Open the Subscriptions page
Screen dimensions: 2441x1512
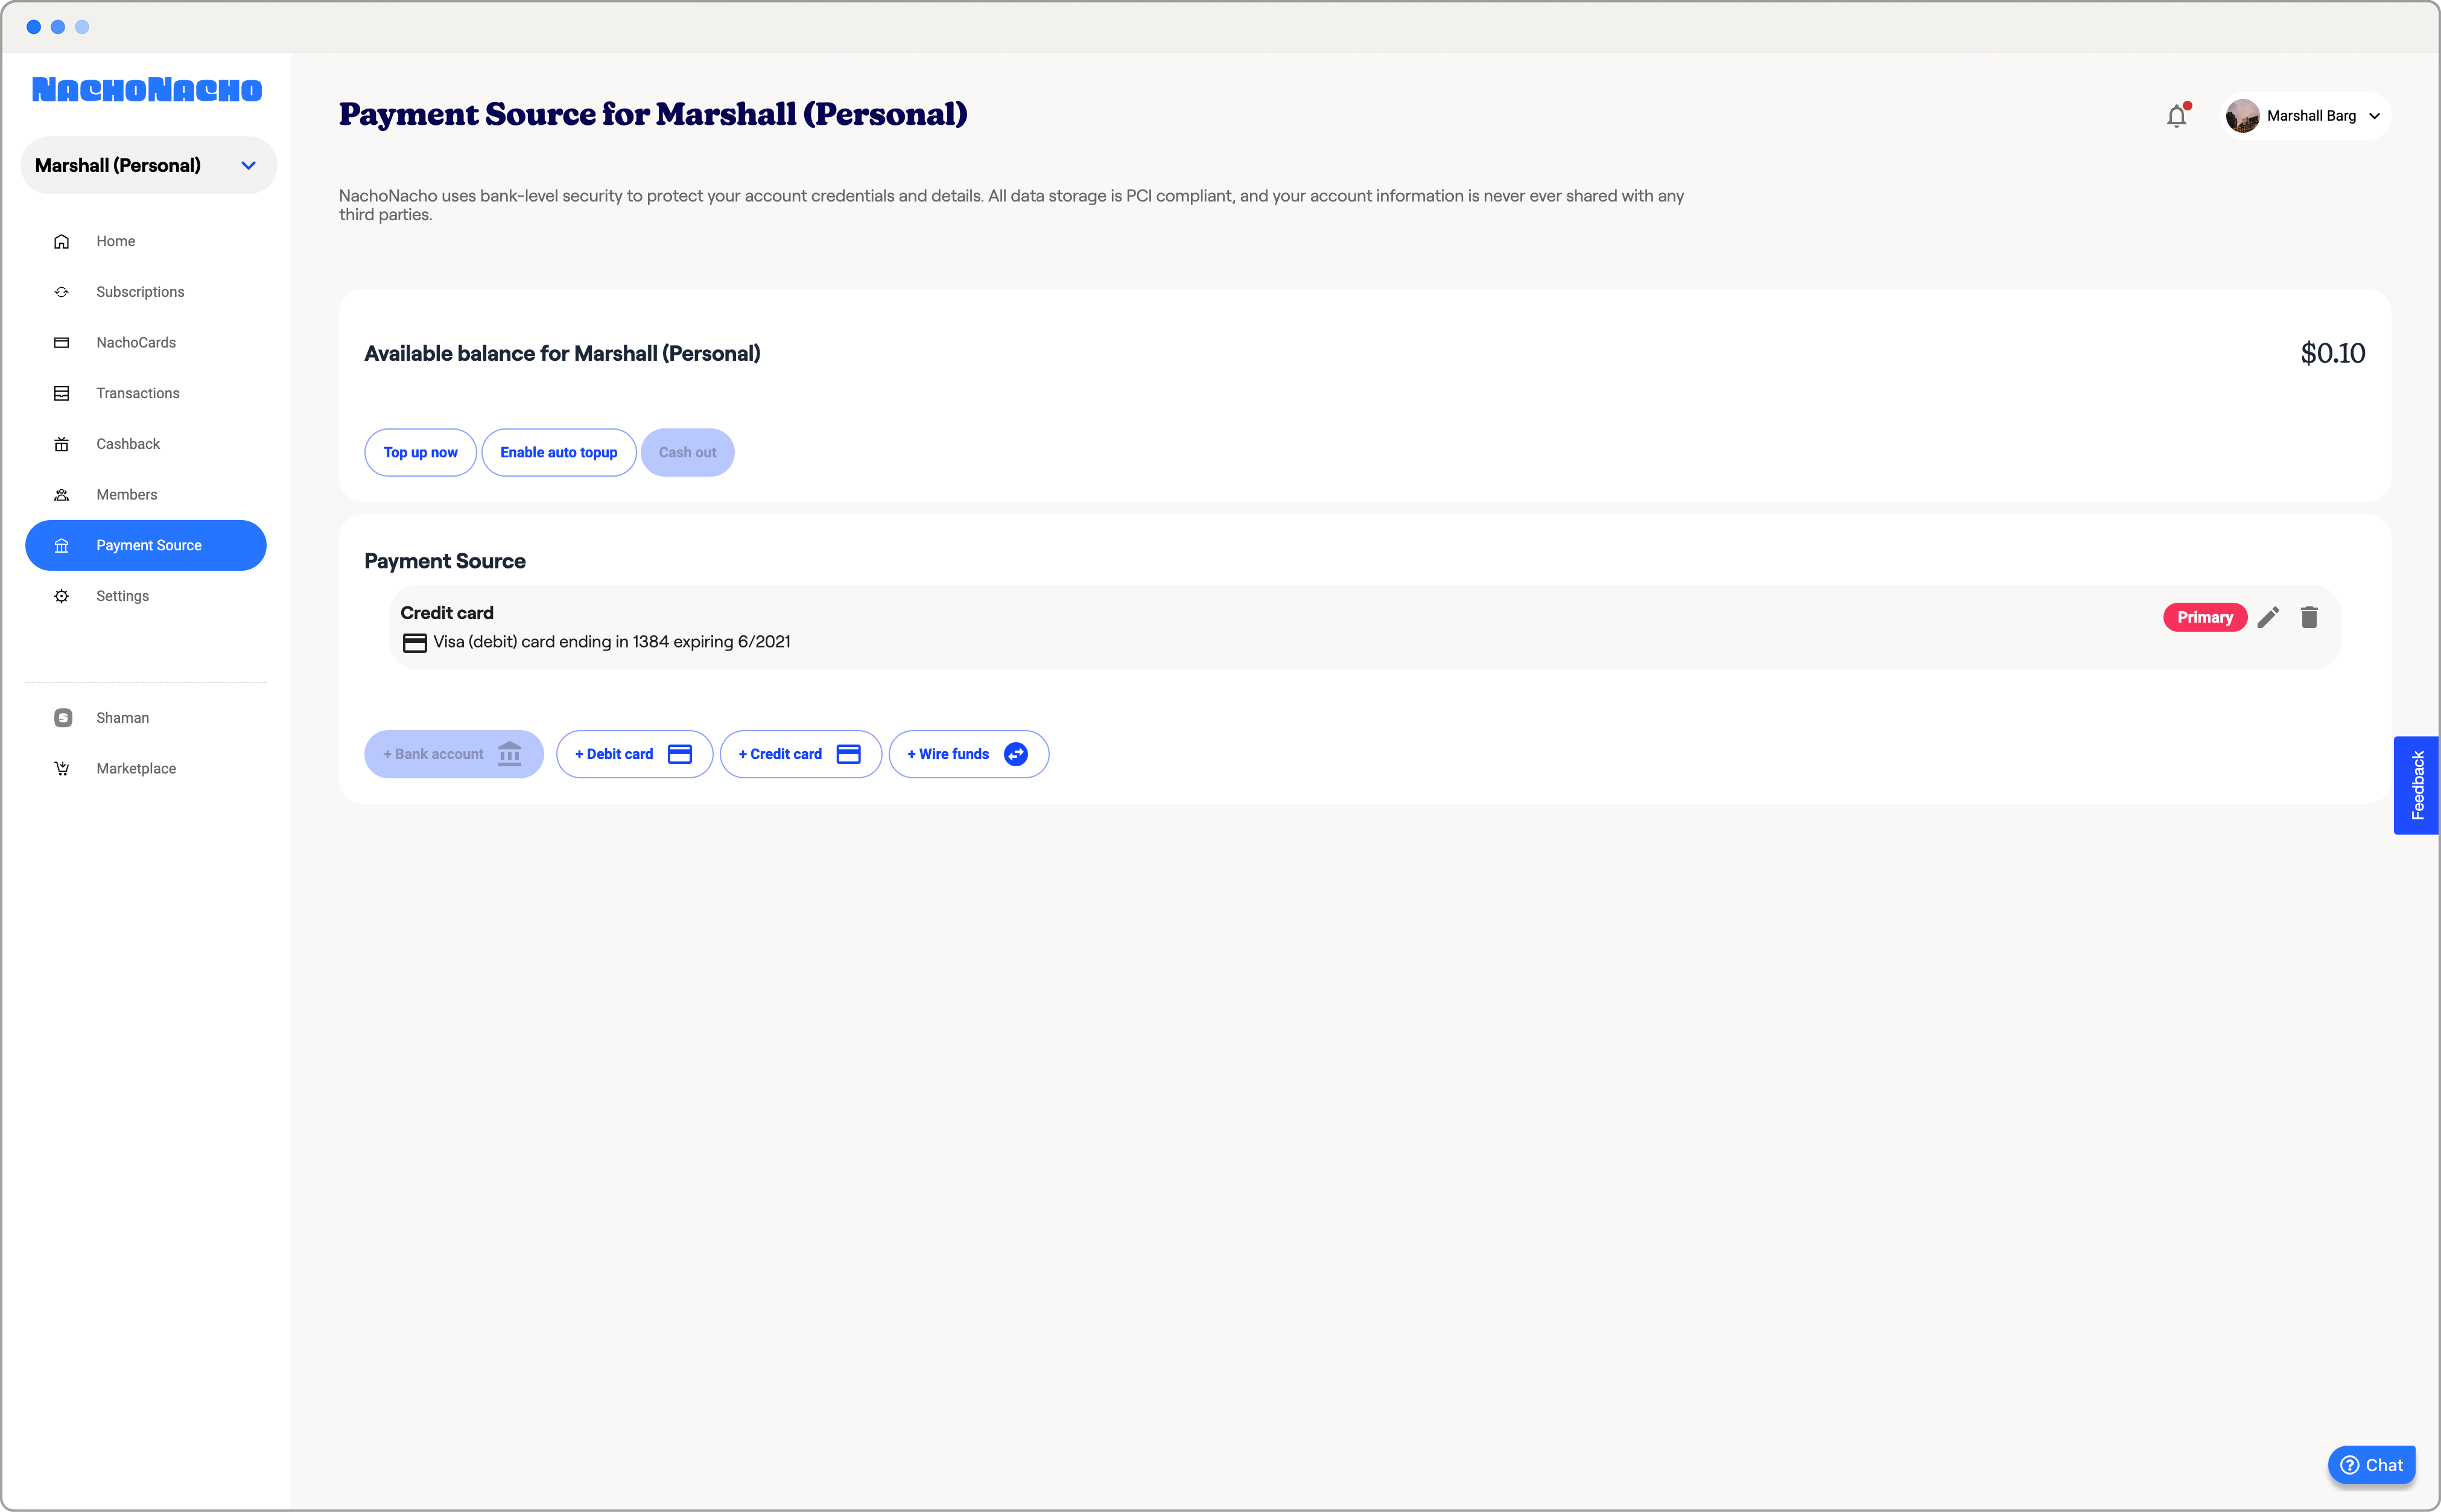click(x=140, y=292)
